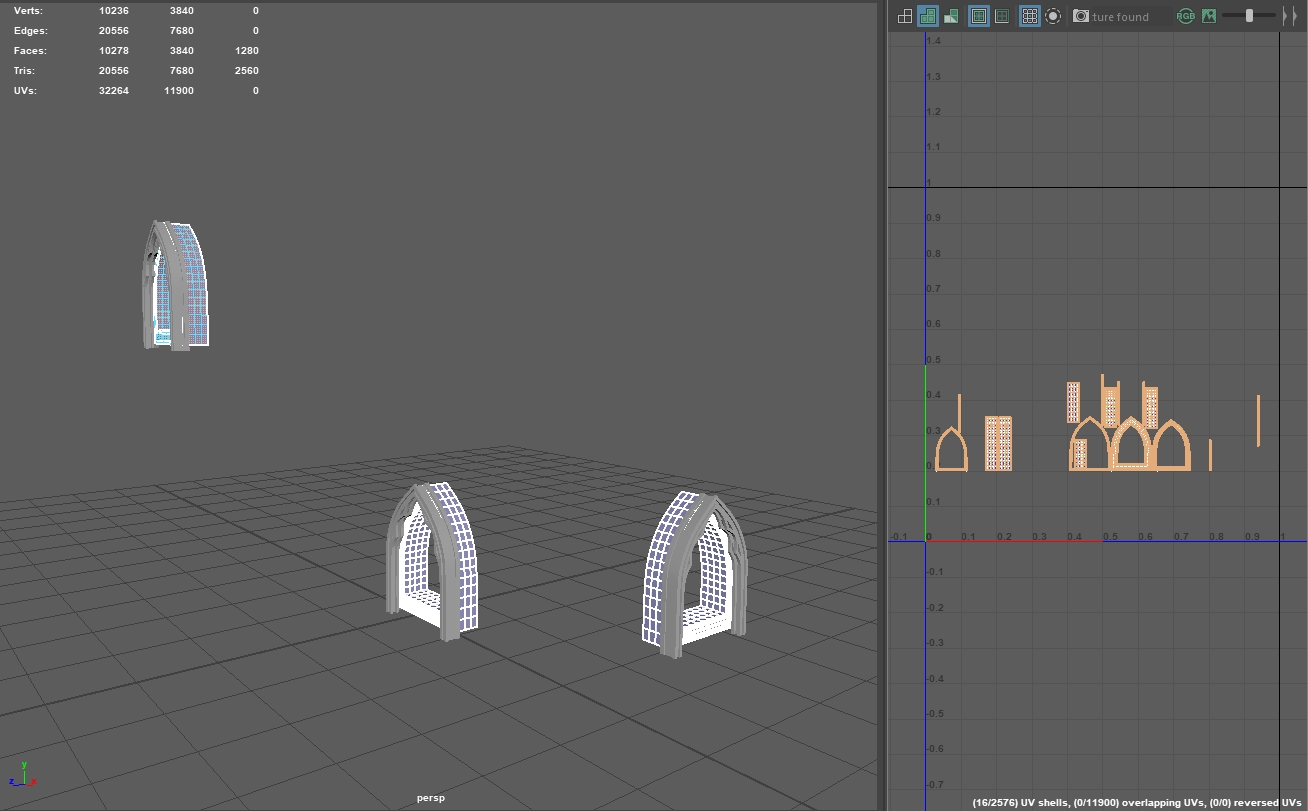Image resolution: width=1308 pixels, height=811 pixels.
Task: Expand the UV toolbar overflow arrows
Action: pyautogui.click(x=1290, y=16)
